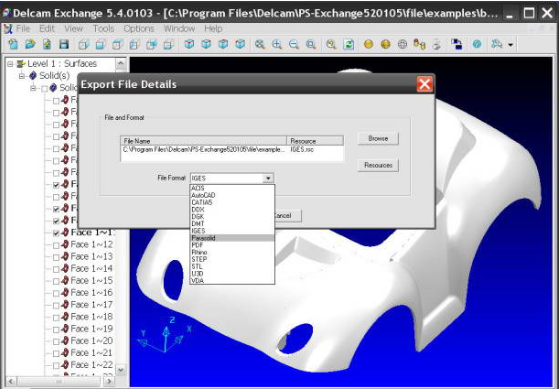Open the Tools menu
Image resolution: width=559 pixels, height=389 pixels.
(x=103, y=29)
